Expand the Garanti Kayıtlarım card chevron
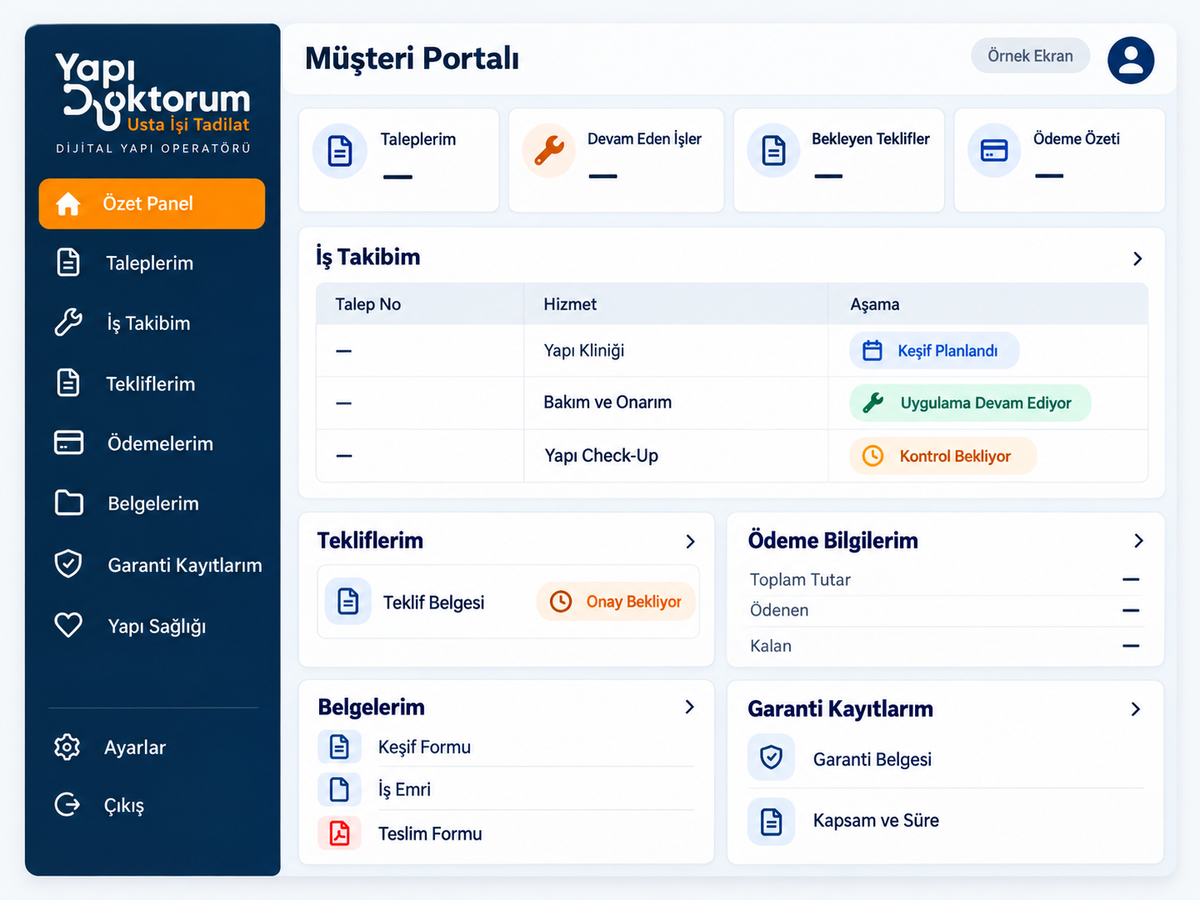 pos(1135,709)
